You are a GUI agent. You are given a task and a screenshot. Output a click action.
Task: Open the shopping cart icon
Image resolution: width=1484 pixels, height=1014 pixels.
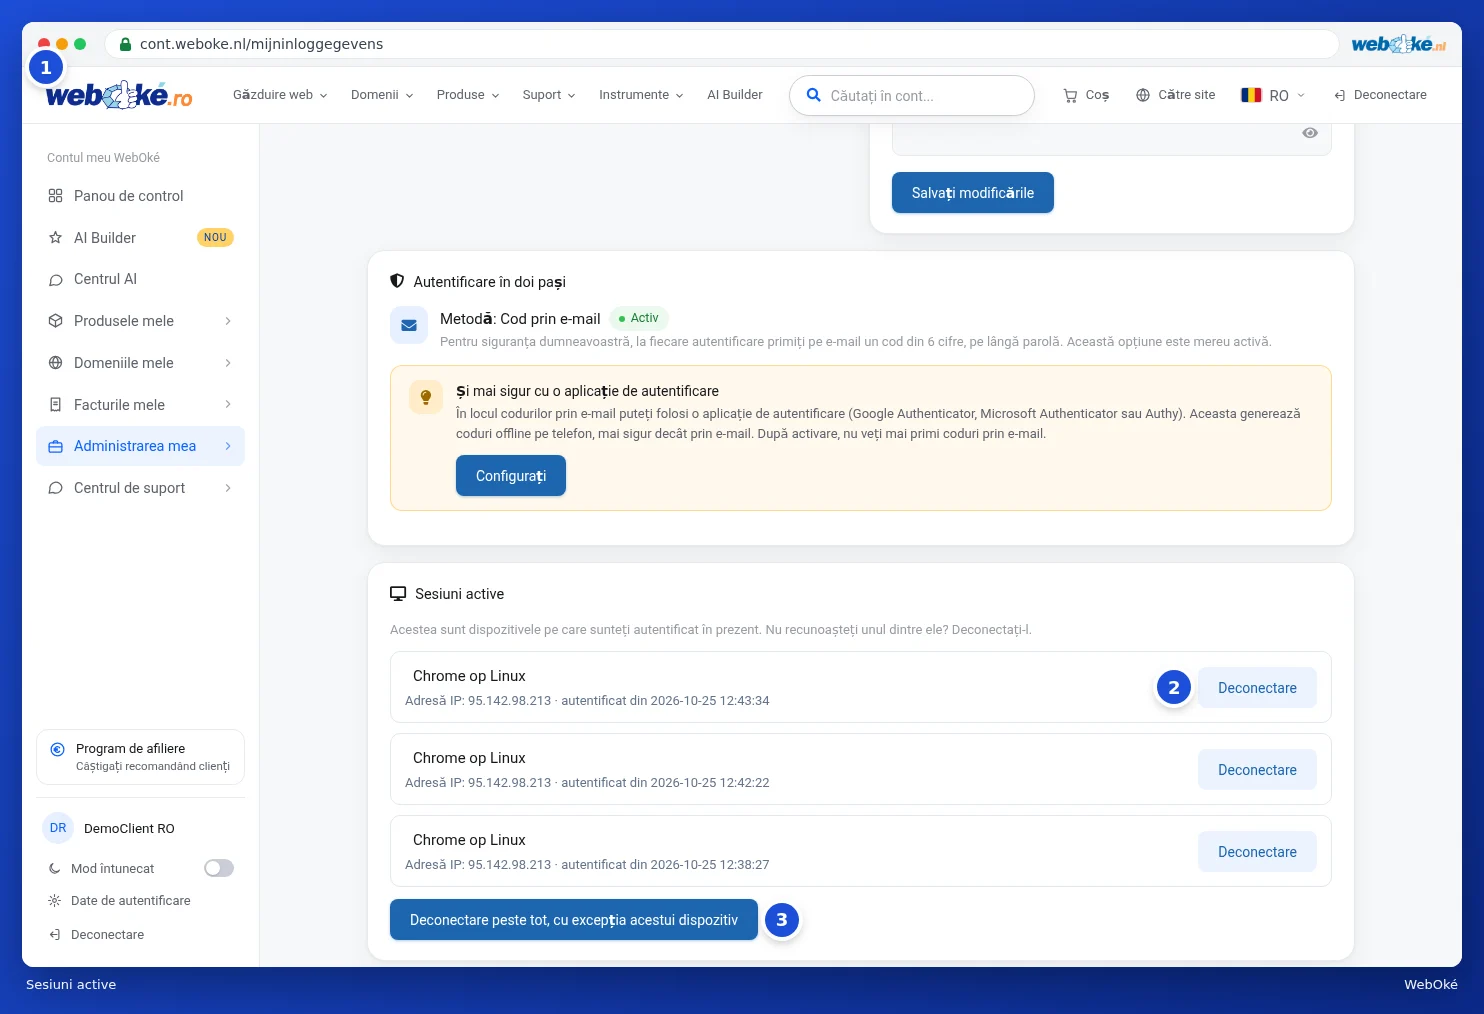[1070, 95]
